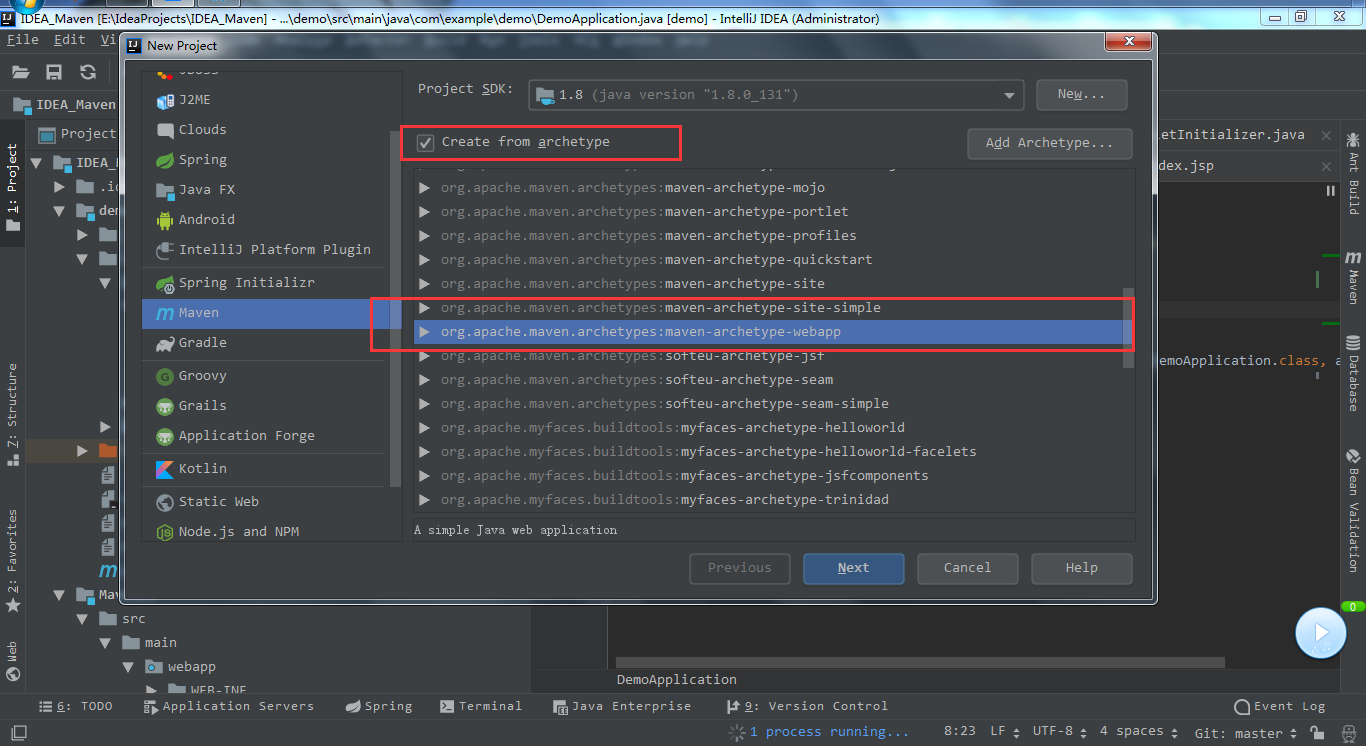Click the Synchronize refresh toolbar icon
Screen dimensions: 1366x746
point(88,72)
